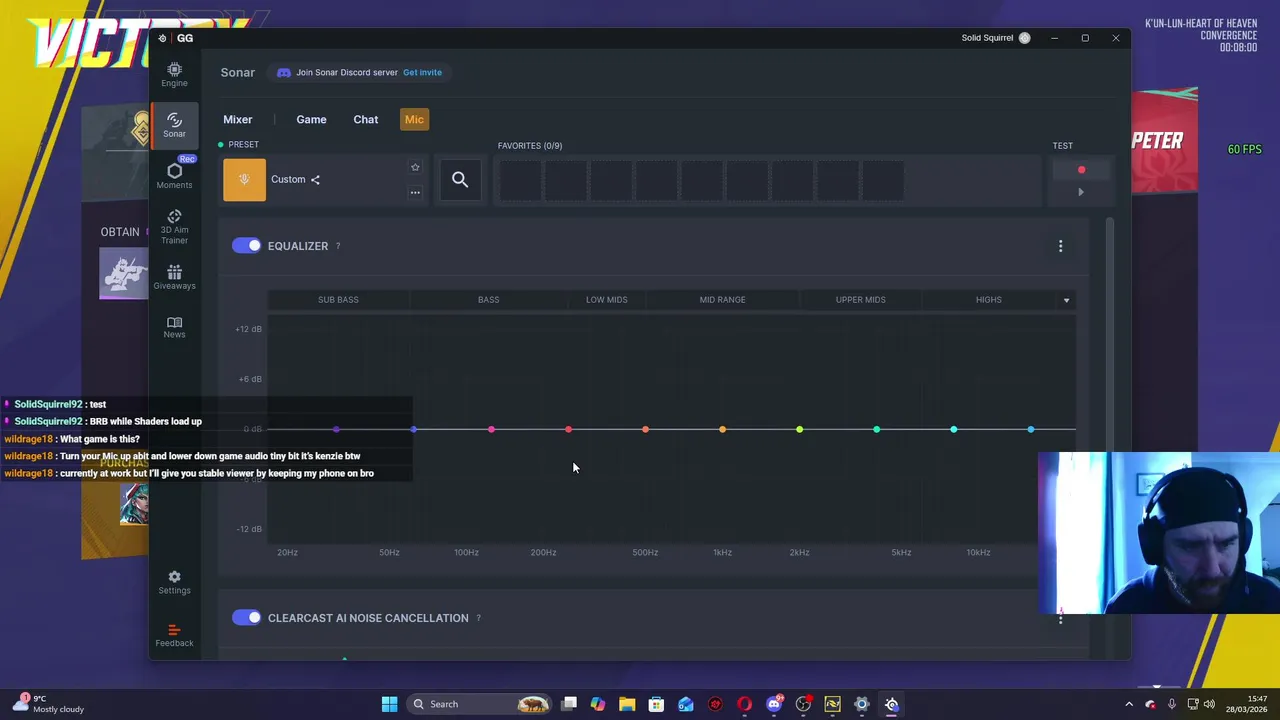The width and height of the screenshot is (1280, 720).
Task: Open Discord from the taskbar
Action: pyautogui.click(x=774, y=704)
